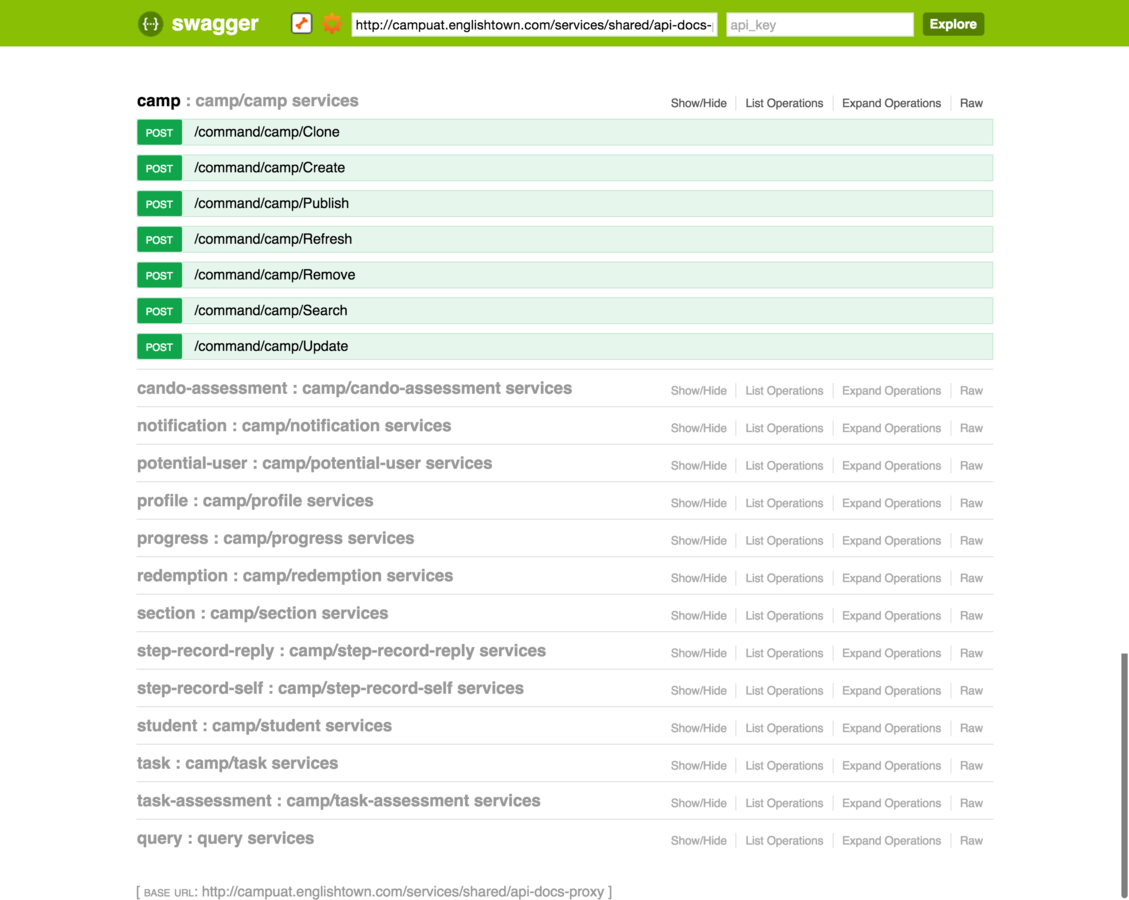This screenshot has height=900, width=1129.
Task: Open Raw for camp services
Action: (971, 103)
